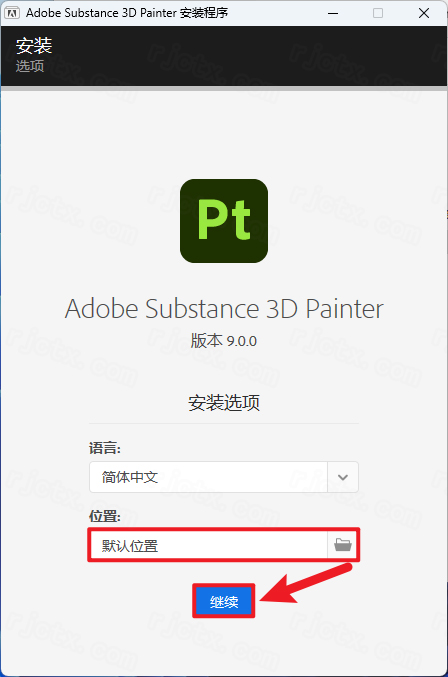
Task: Click the 选项 subtitle in header
Action: [x=30, y=66]
